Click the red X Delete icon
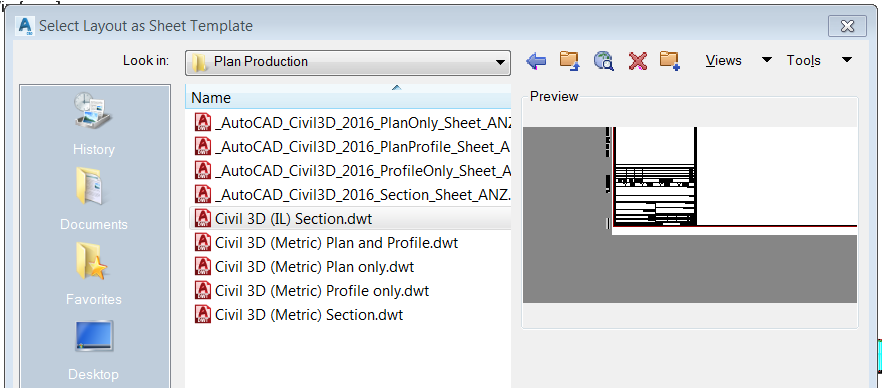This screenshot has height=388, width=882. point(637,61)
